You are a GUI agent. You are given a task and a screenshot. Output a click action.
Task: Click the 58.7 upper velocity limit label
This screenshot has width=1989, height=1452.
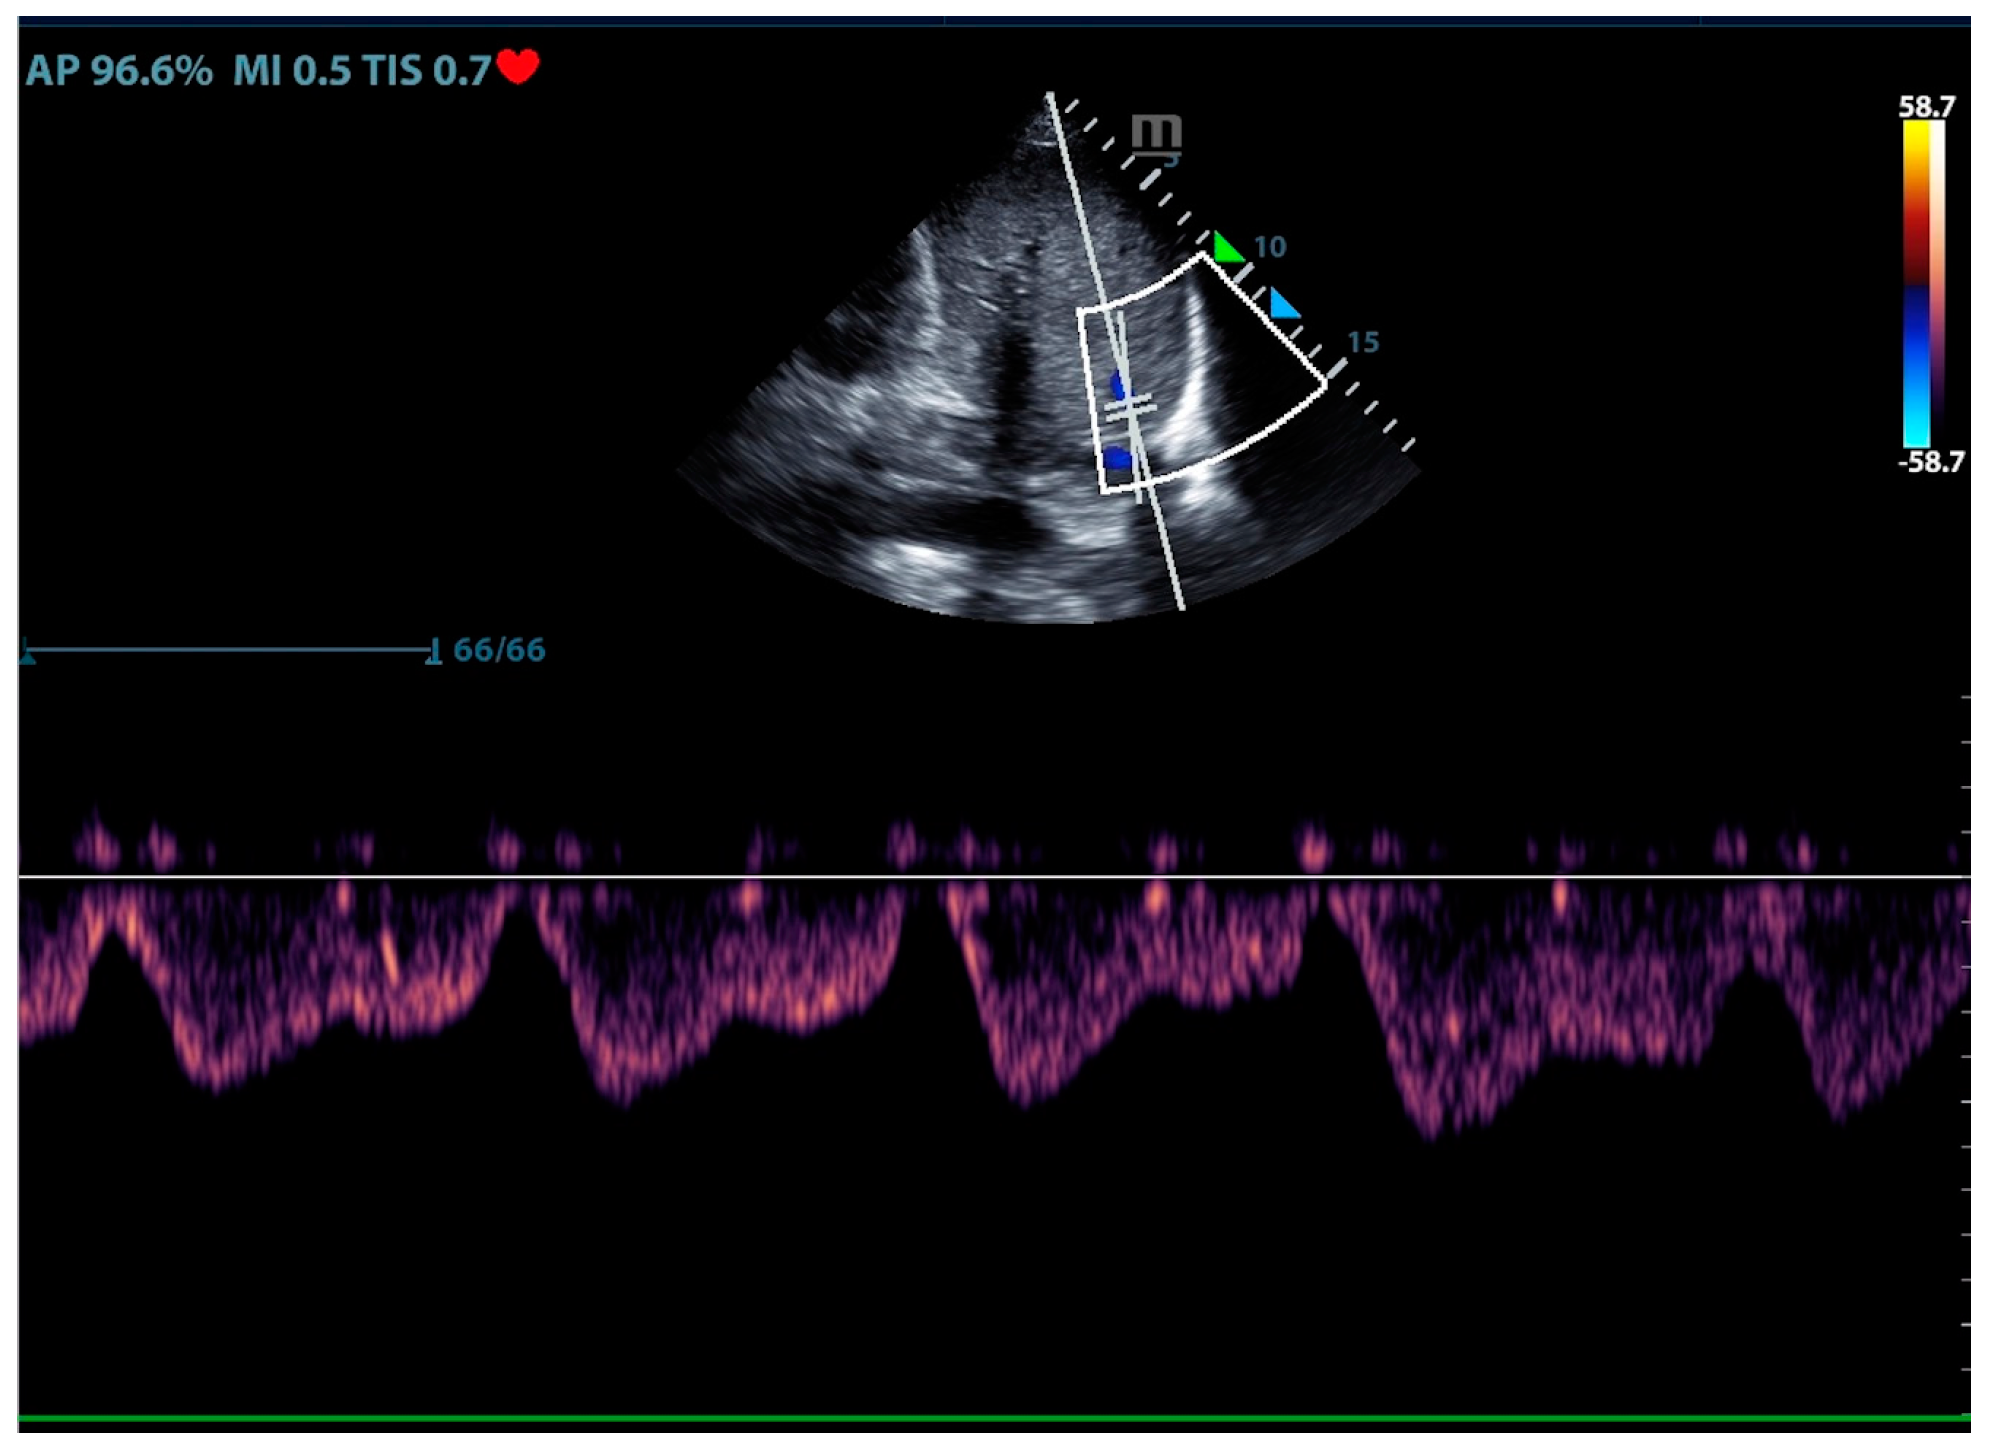coord(1926,107)
